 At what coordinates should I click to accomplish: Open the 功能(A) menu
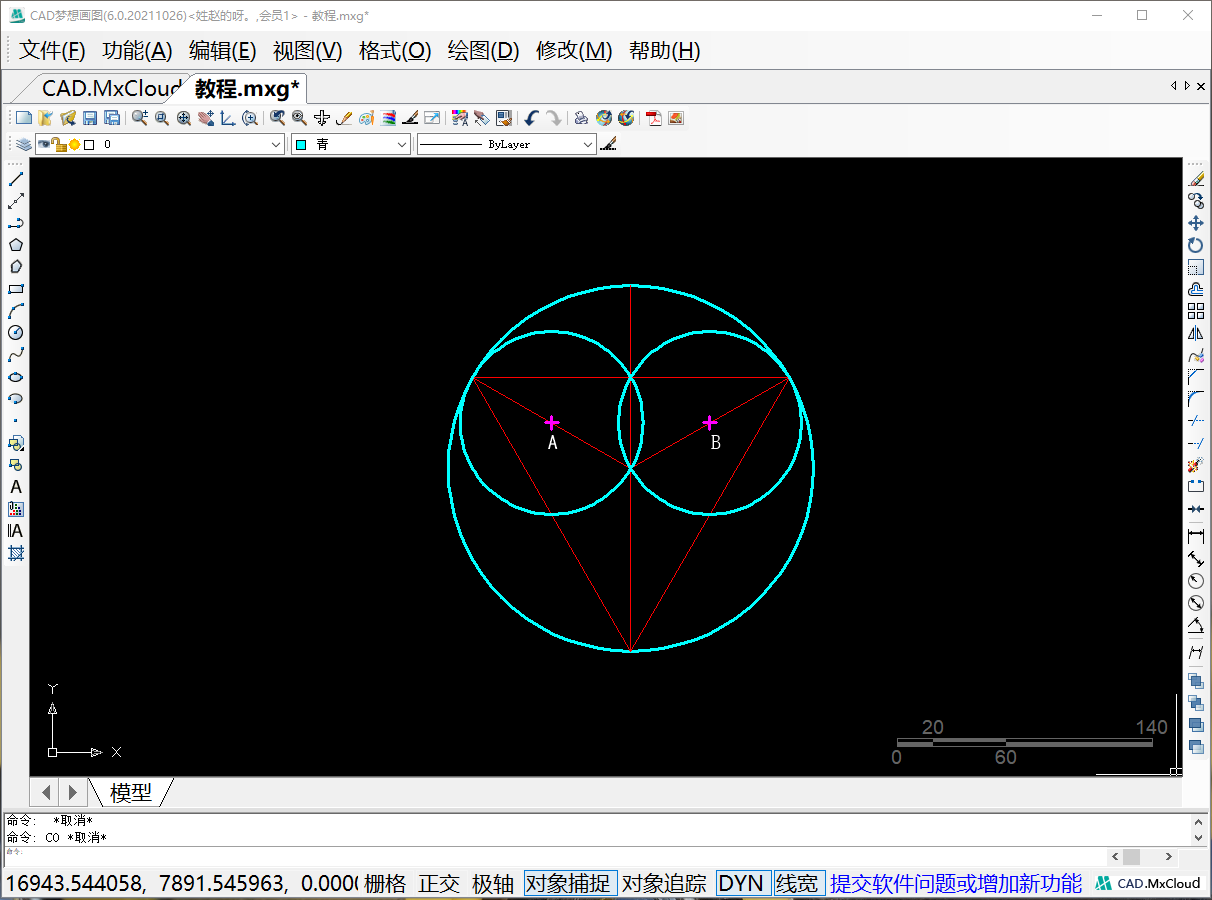click(x=138, y=51)
